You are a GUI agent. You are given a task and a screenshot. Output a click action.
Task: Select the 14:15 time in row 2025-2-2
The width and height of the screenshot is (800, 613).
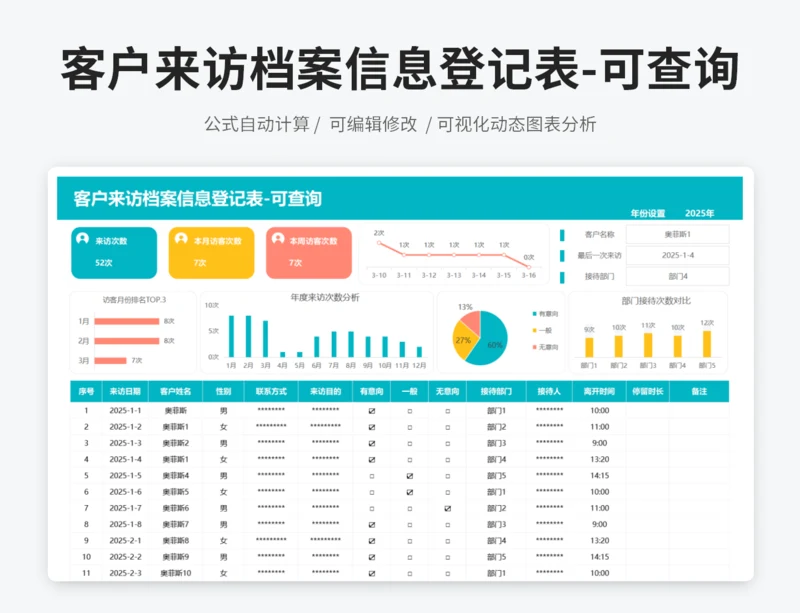click(x=599, y=557)
